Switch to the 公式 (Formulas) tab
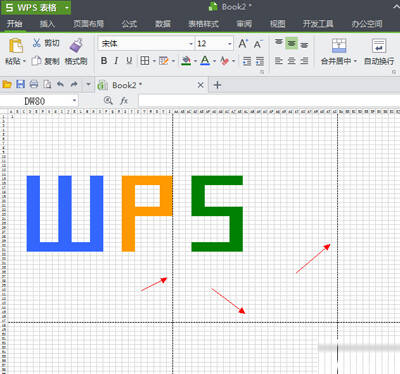Viewport: 400px width, 374px height. tap(129, 24)
